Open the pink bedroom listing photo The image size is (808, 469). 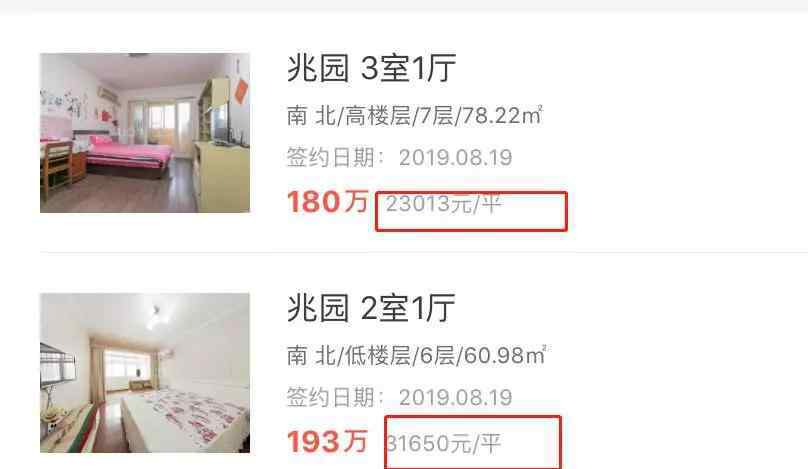(145, 133)
